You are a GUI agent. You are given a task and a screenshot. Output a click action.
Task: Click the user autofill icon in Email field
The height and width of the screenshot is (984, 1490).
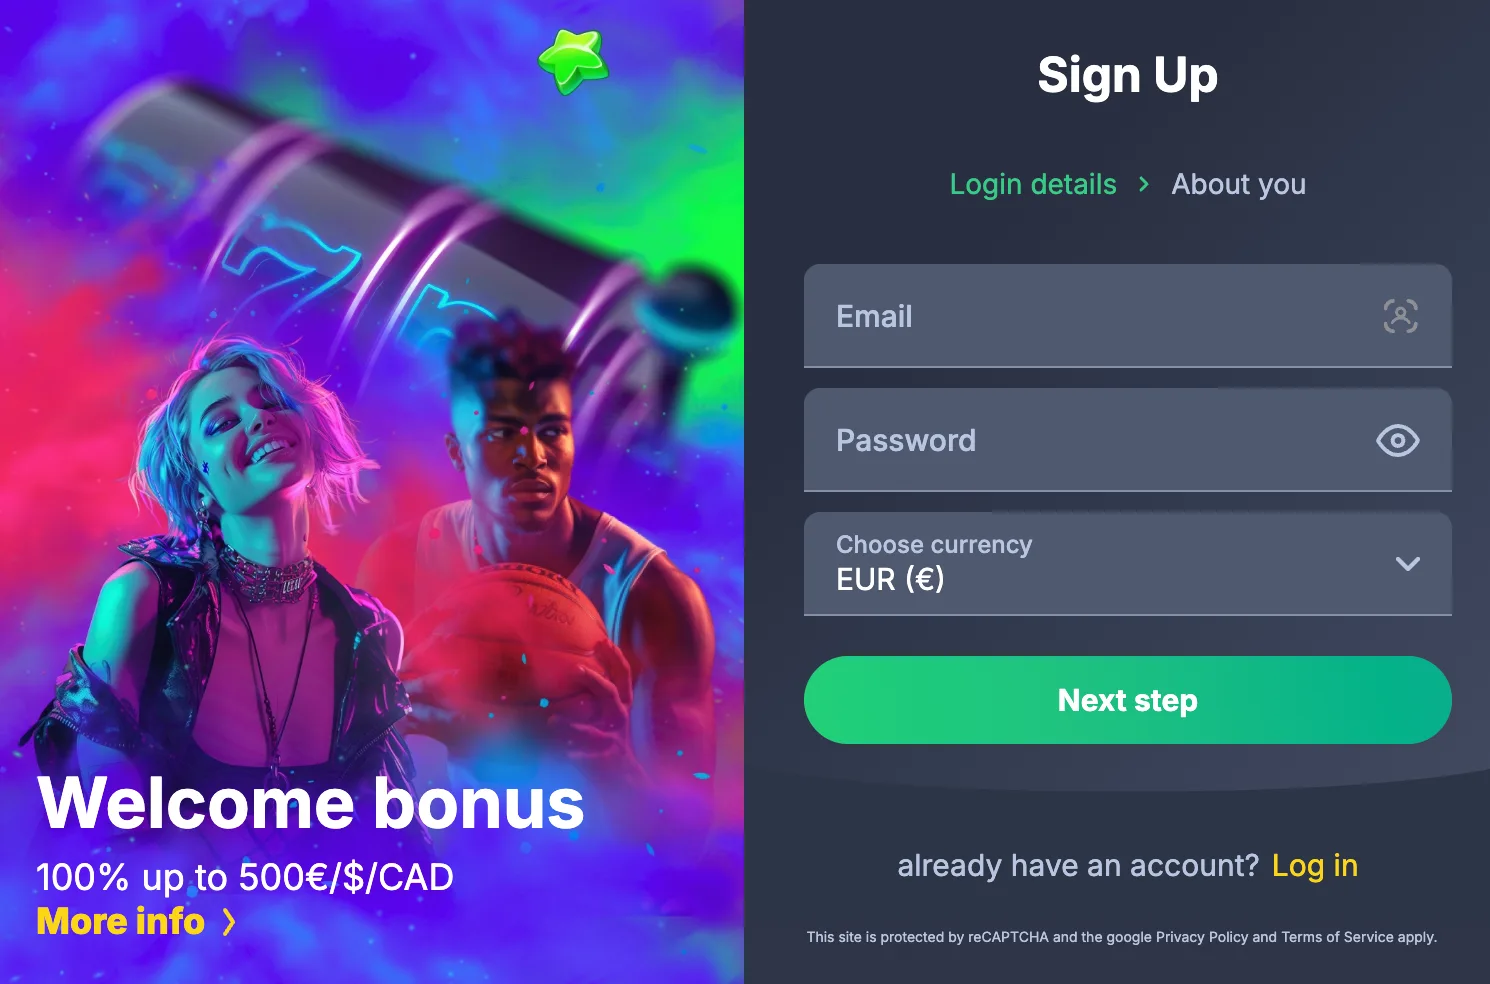[x=1400, y=316]
